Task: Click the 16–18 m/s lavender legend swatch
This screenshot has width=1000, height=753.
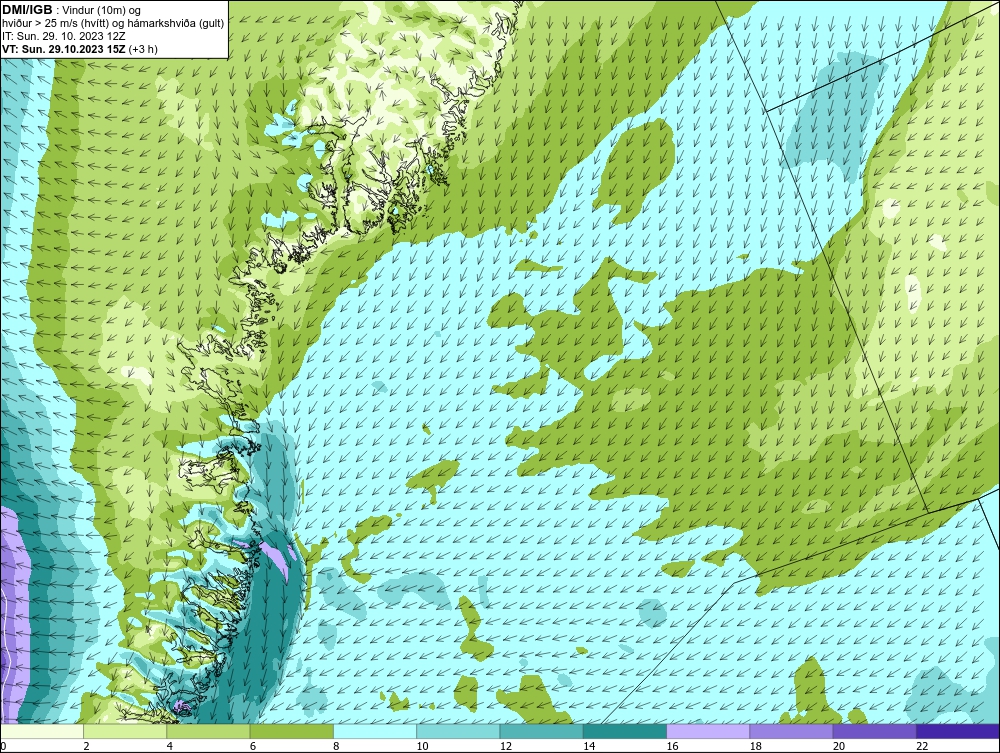Action: click(708, 731)
